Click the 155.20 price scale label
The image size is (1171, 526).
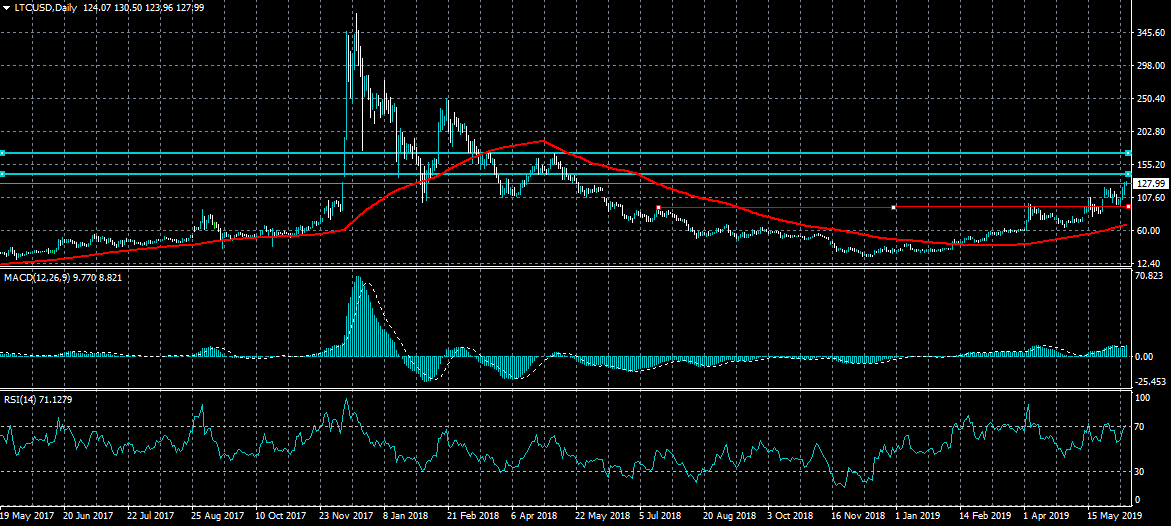pyautogui.click(x=1149, y=164)
